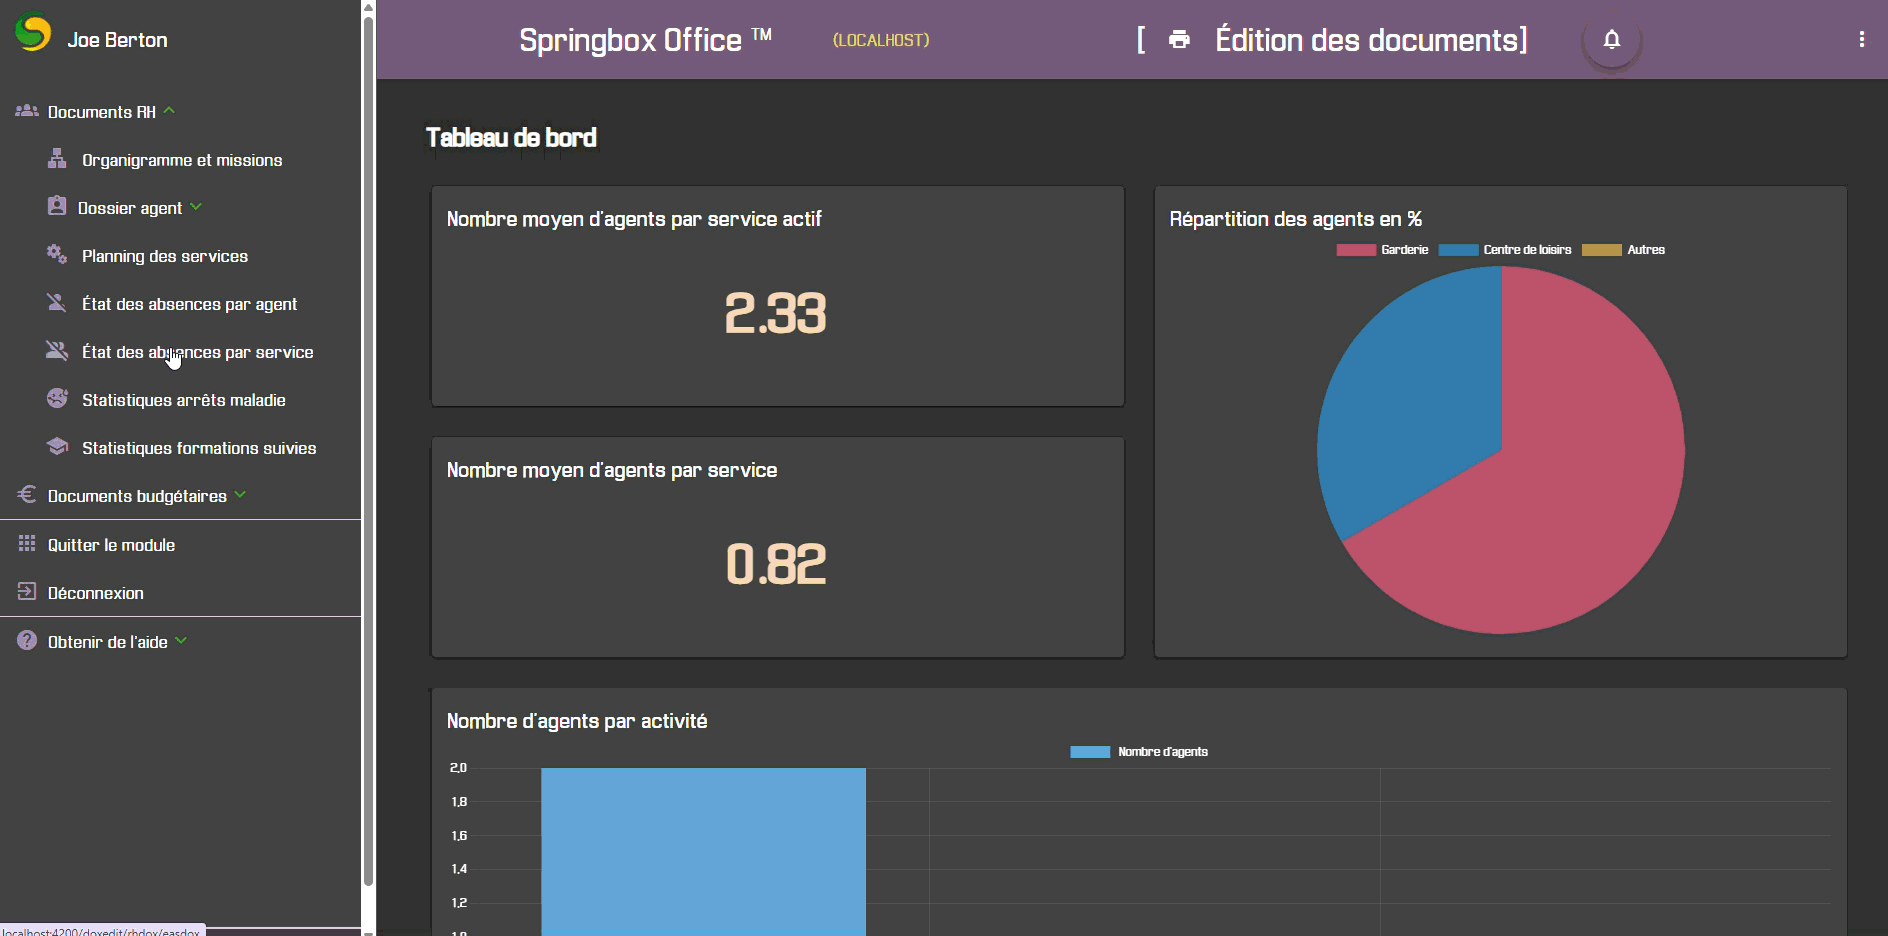
Task: Click the printer icon in the header
Action: (1180, 39)
